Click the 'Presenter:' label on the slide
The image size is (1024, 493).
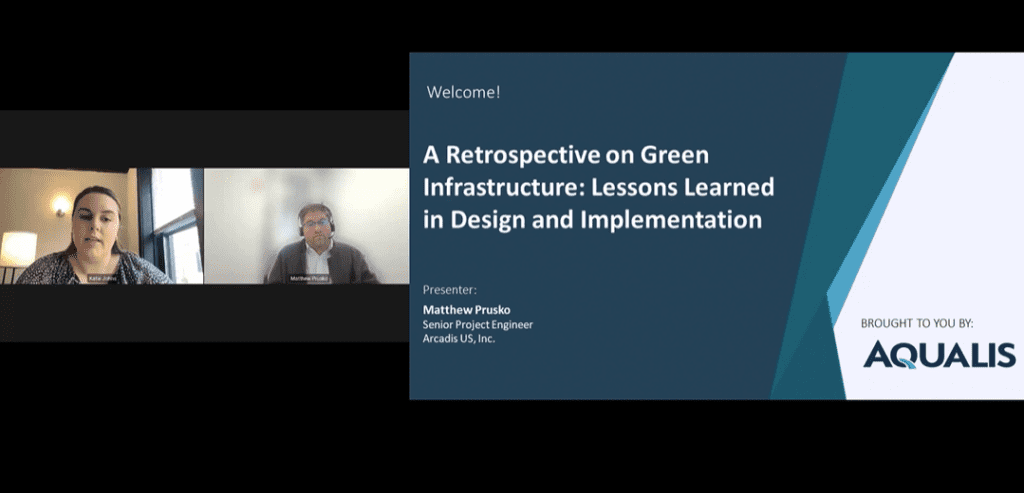(x=450, y=289)
